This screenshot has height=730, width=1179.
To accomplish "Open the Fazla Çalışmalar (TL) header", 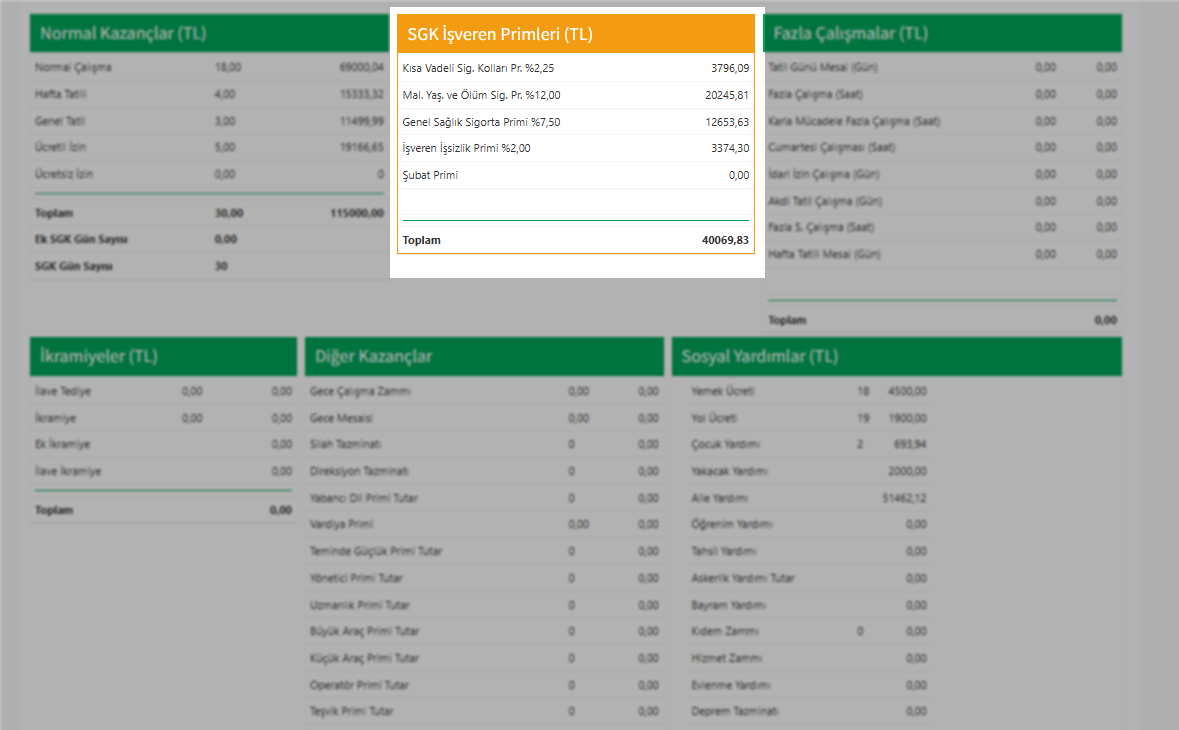I will (943, 33).
